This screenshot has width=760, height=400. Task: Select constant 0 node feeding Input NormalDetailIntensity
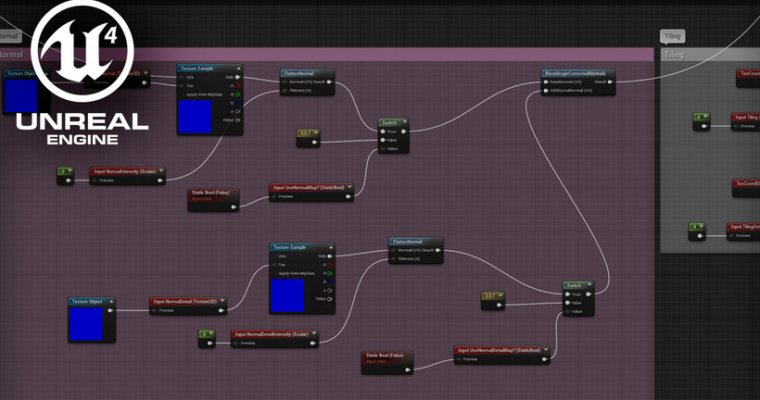[x=207, y=339]
